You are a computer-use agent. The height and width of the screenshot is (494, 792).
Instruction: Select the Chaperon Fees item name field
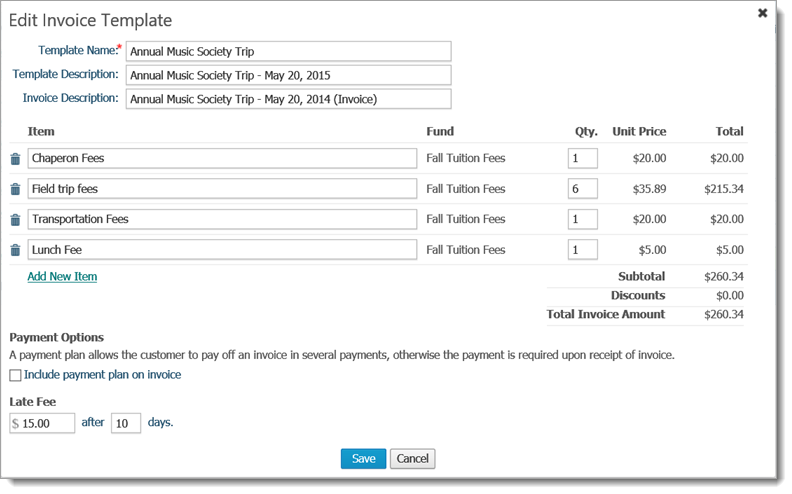pyautogui.click(x=222, y=158)
